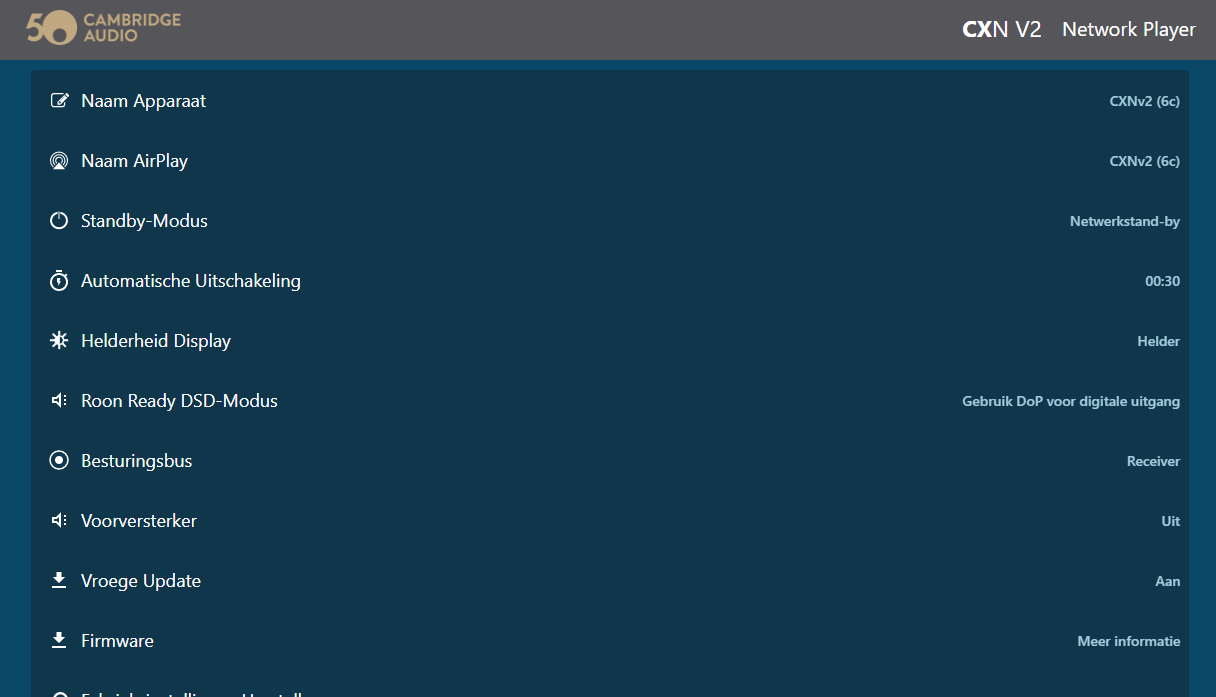The image size is (1216, 697).
Task: Click the download icon beside Firmware
Action: click(59, 641)
